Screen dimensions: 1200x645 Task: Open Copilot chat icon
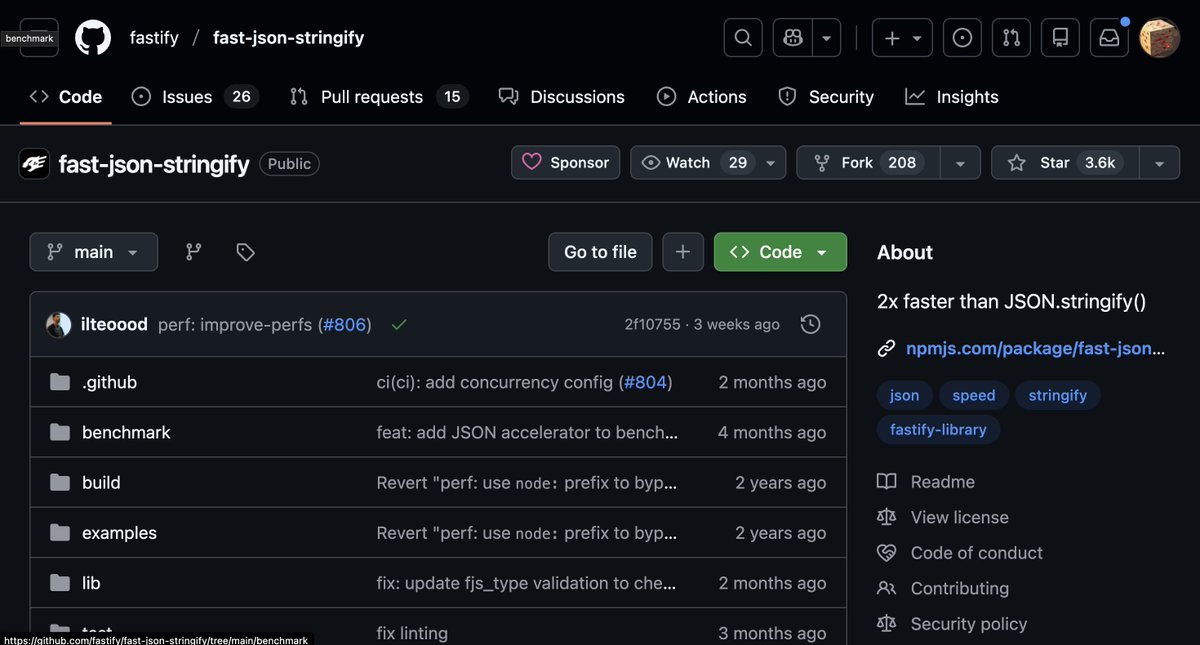(793, 38)
